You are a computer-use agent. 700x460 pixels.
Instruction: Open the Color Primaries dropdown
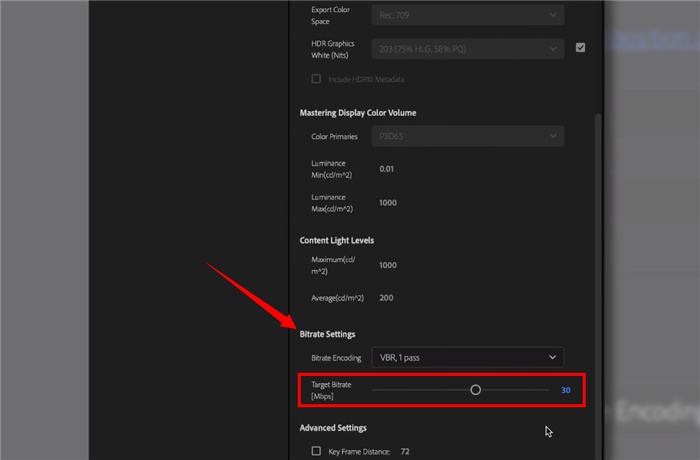coord(467,136)
